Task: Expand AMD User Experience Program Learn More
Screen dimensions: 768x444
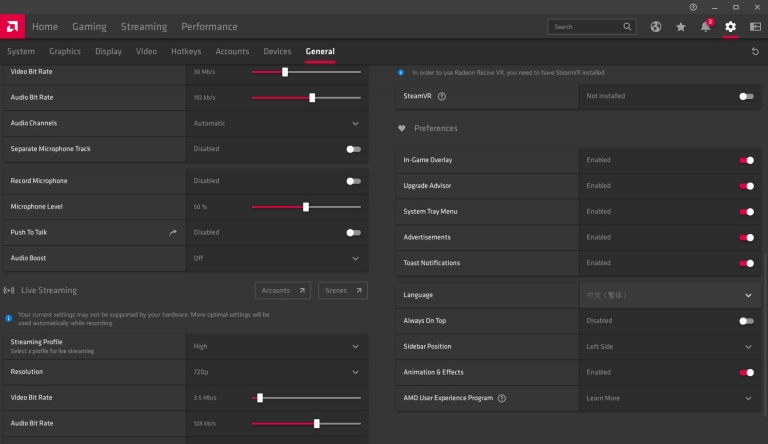Action: pos(670,398)
